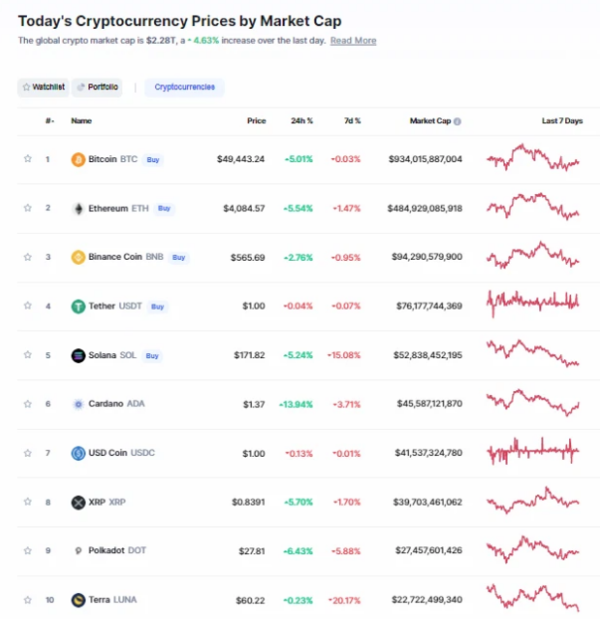Viewport: 600px width, 619px height.
Task: Follow the Read More link
Action: click(x=353, y=41)
